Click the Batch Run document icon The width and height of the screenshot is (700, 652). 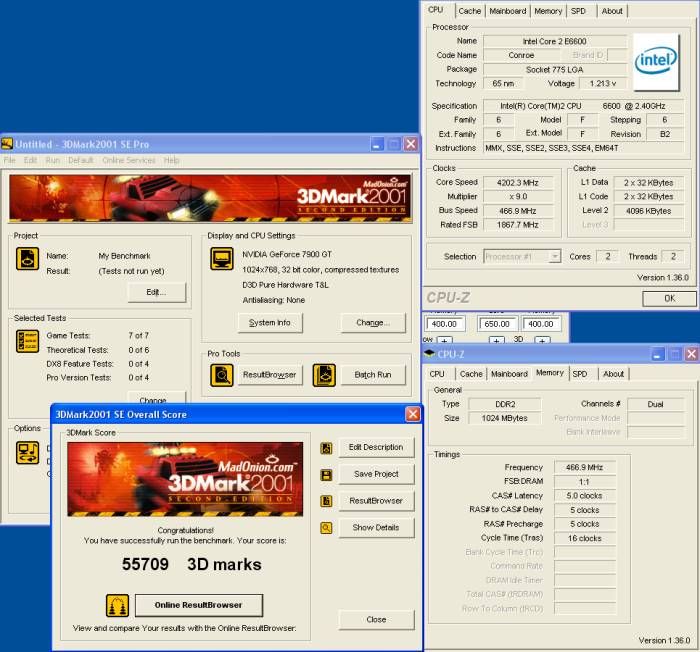(x=323, y=374)
